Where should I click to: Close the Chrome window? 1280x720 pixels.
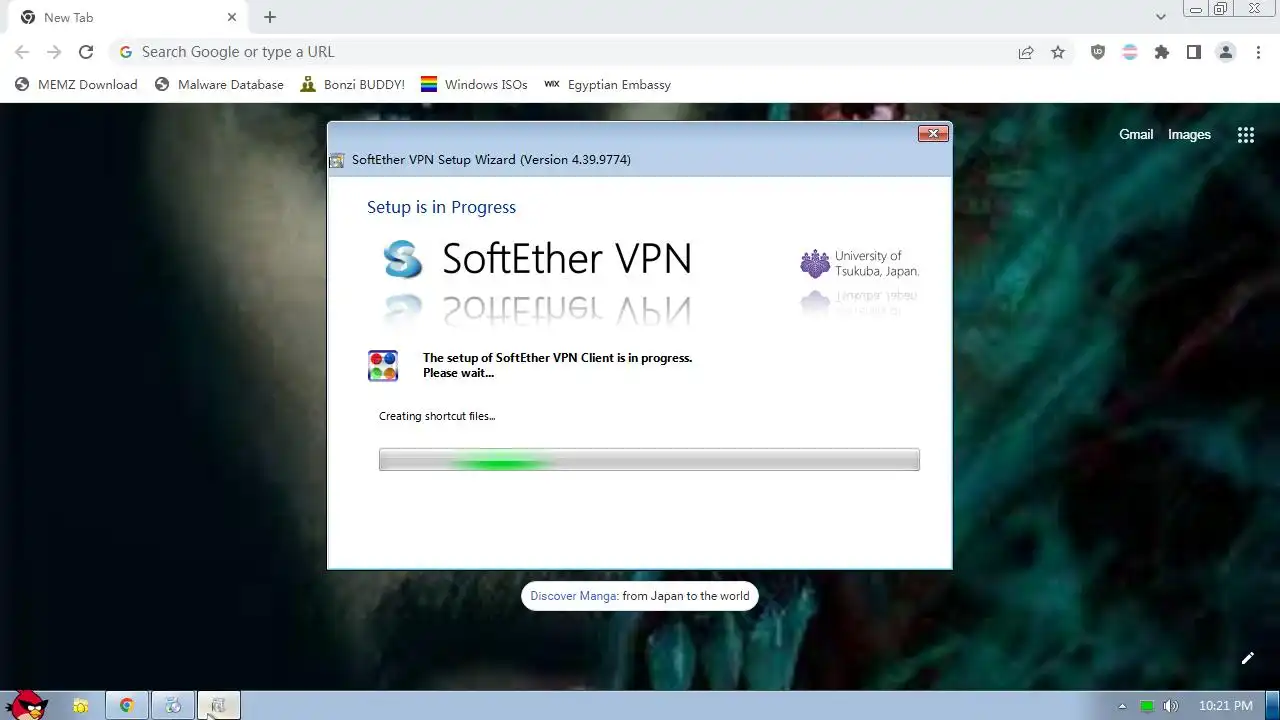pyautogui.click(x=1254, y=9)
